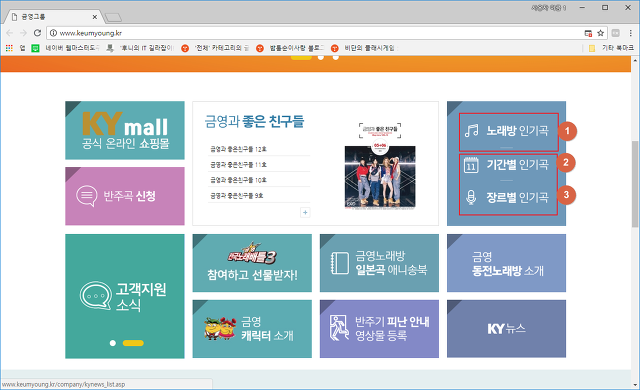640x390 pixels.
Task: Click the page vertical scrollbar thumb
Action: (x=635, y=184)
